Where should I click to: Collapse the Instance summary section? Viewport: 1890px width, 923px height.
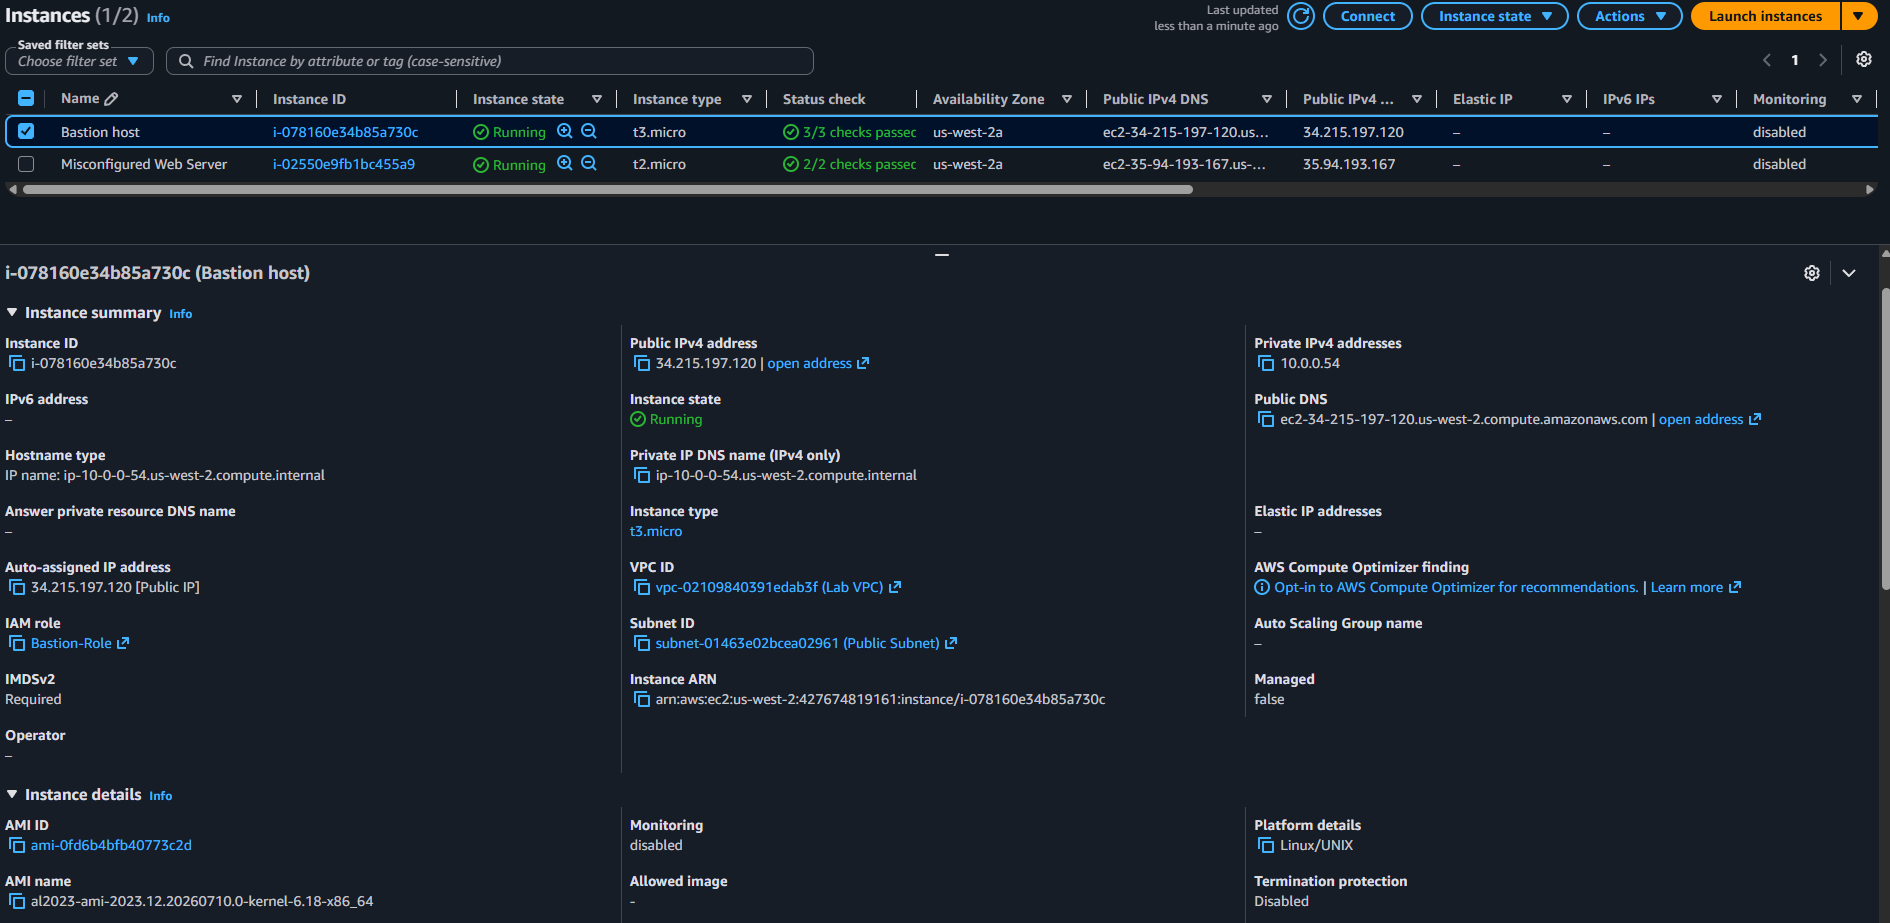tap(12, 313)
